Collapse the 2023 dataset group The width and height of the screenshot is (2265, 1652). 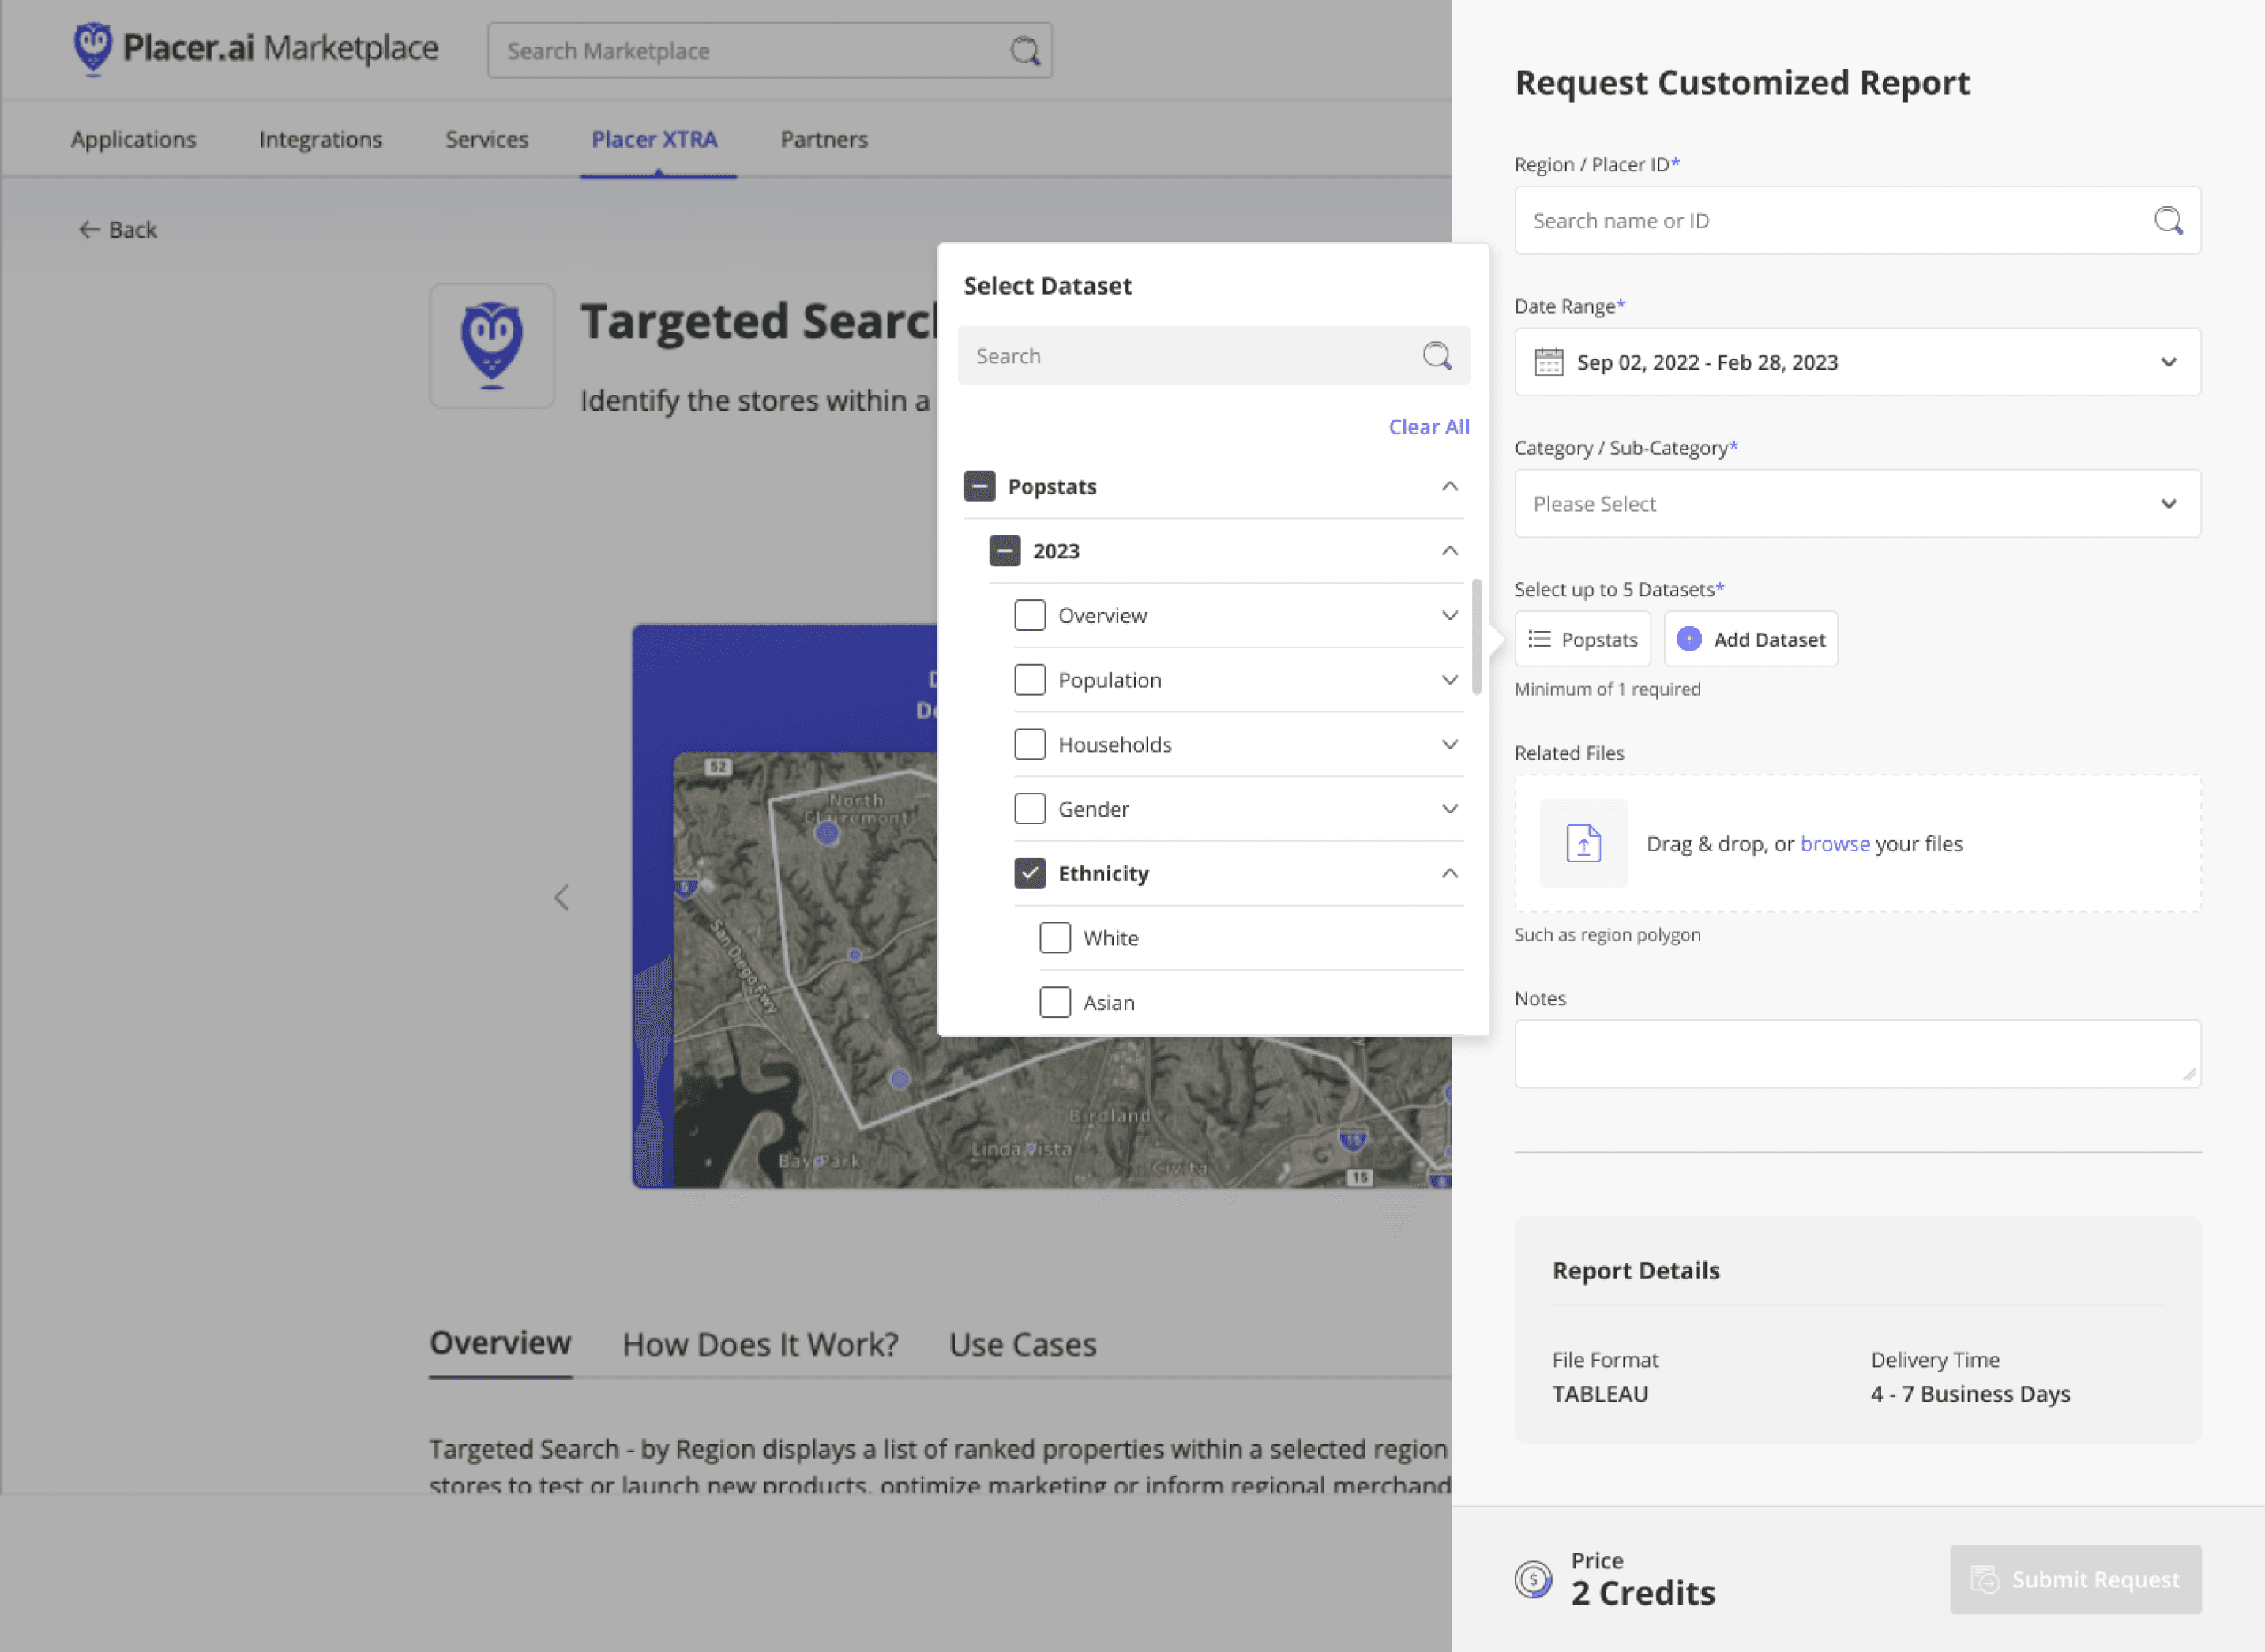[1449, 551]
